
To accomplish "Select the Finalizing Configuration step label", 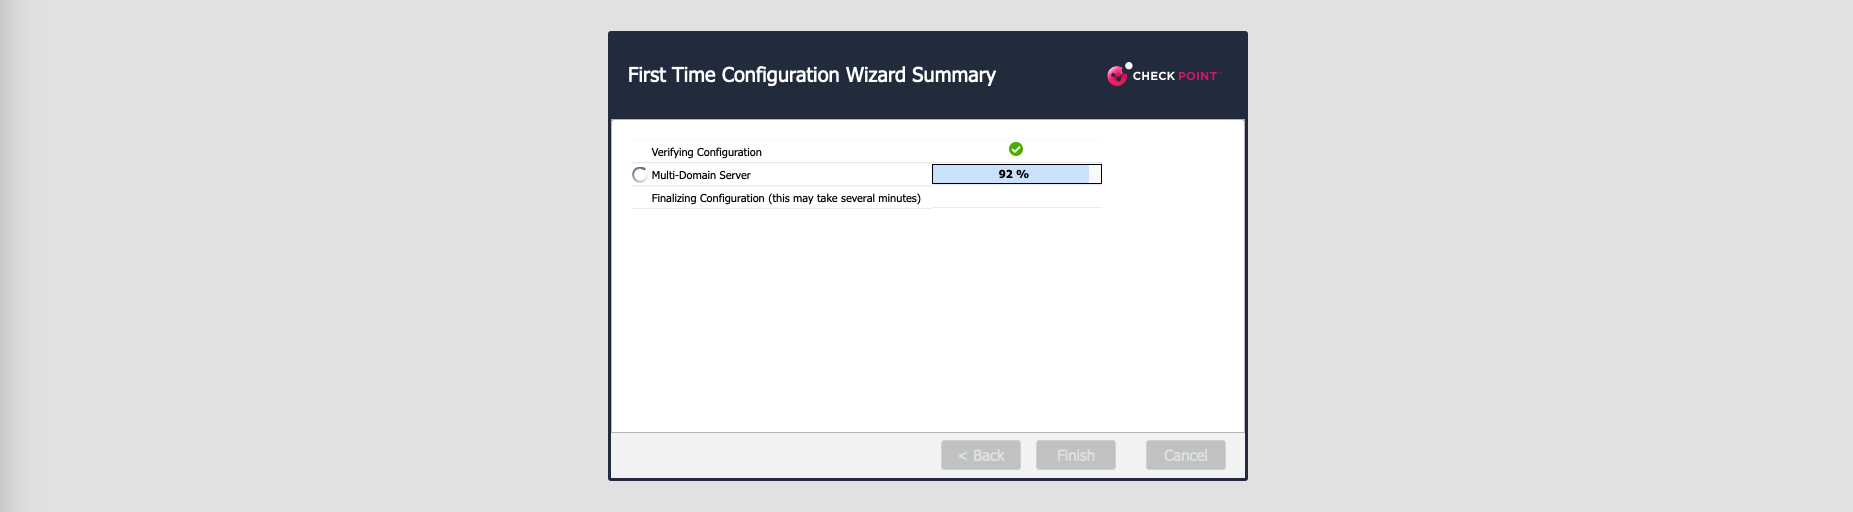I will click(785, 198).
